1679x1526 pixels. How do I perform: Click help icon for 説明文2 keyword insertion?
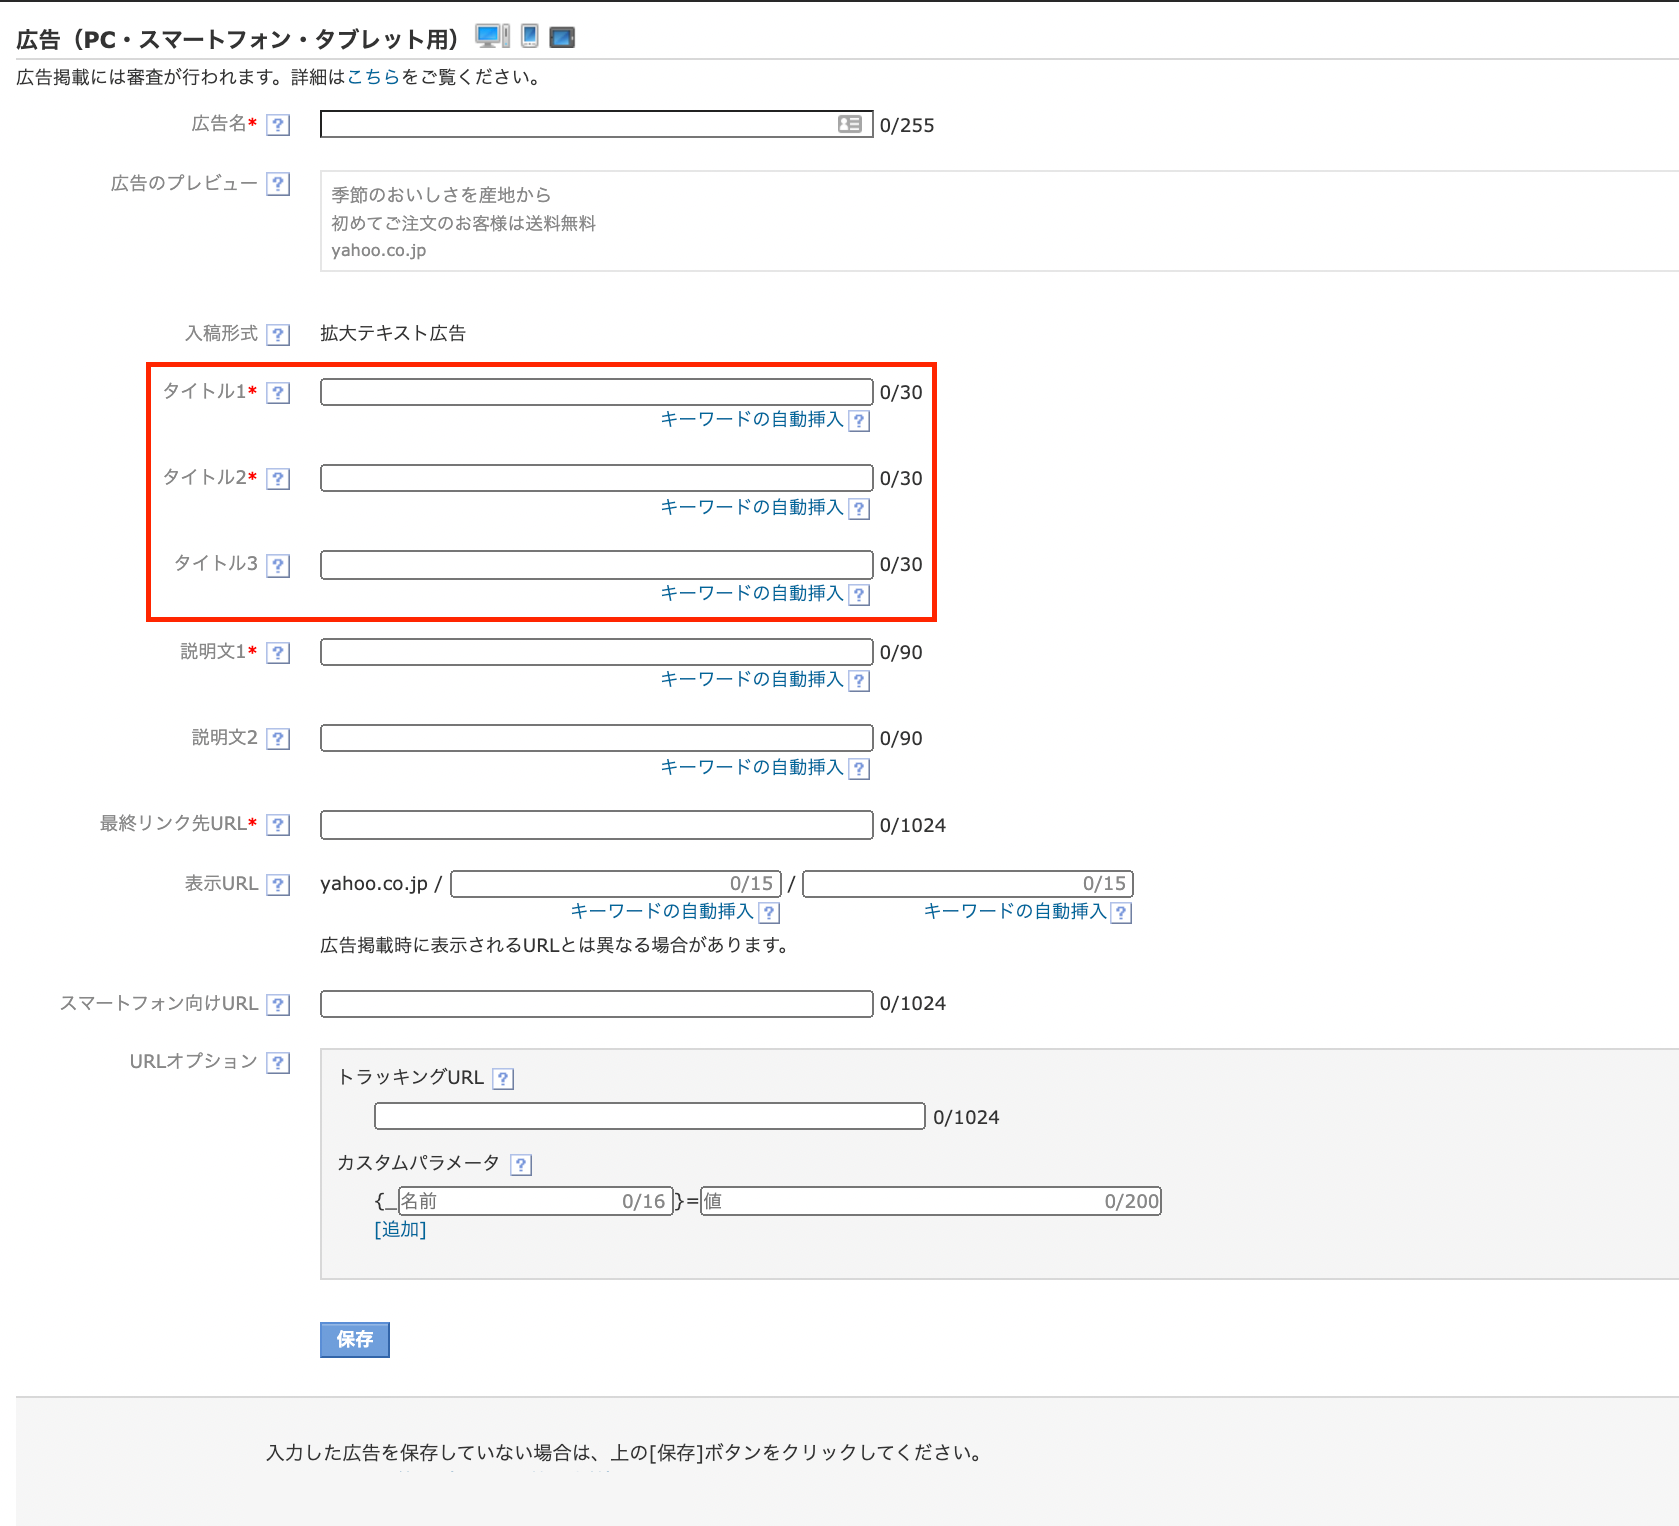click(859, 769)
